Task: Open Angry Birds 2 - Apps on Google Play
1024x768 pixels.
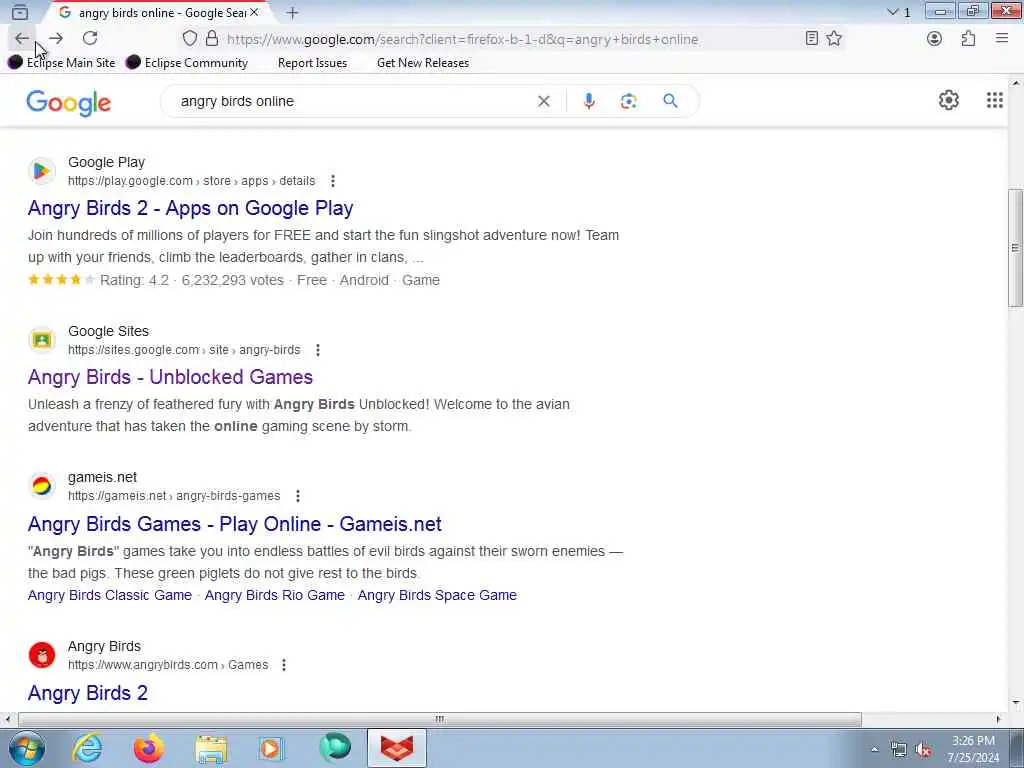Action: 191,208
